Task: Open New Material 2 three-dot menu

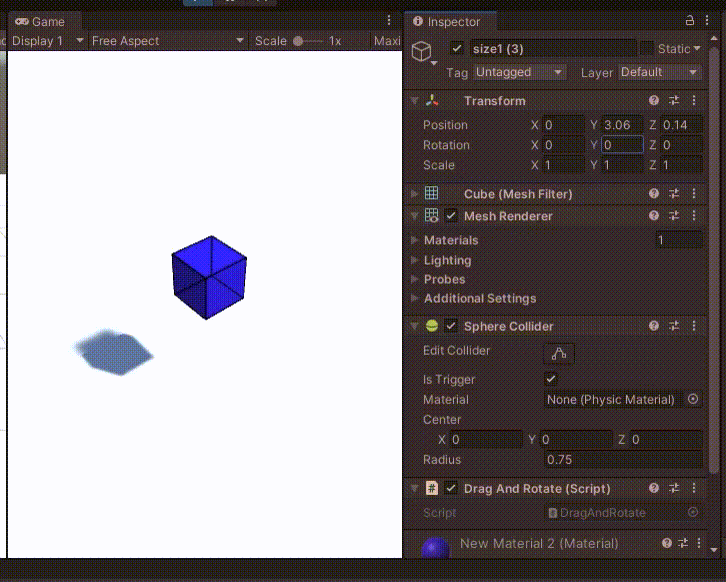Action: click(699, 543)
